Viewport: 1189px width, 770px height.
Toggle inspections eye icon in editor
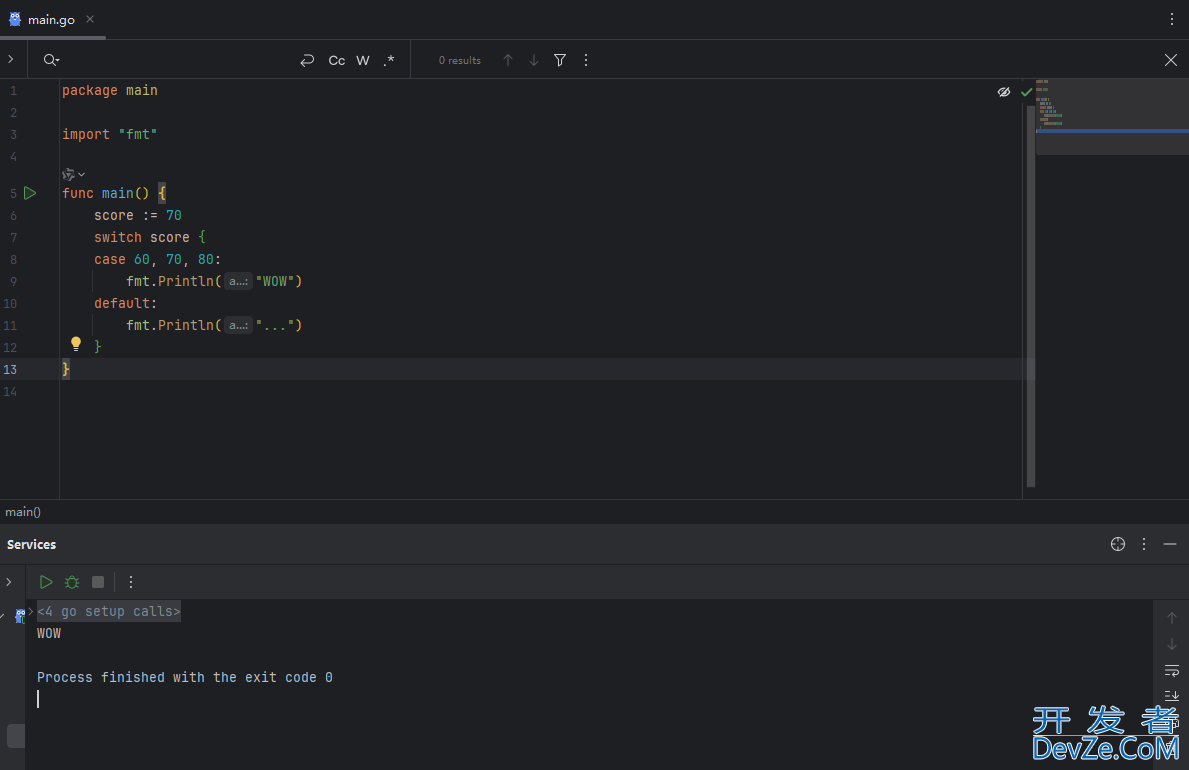click(1004, 92)
